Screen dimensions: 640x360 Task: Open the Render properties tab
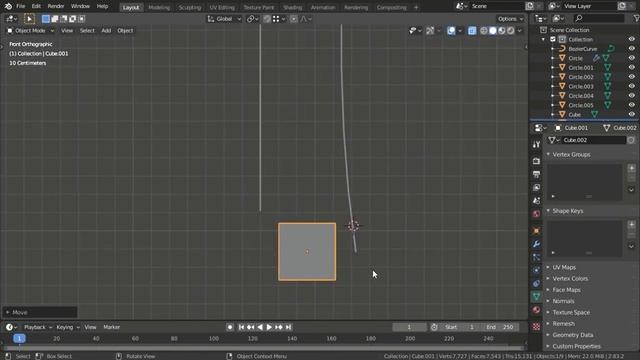[x=536, y=161]
